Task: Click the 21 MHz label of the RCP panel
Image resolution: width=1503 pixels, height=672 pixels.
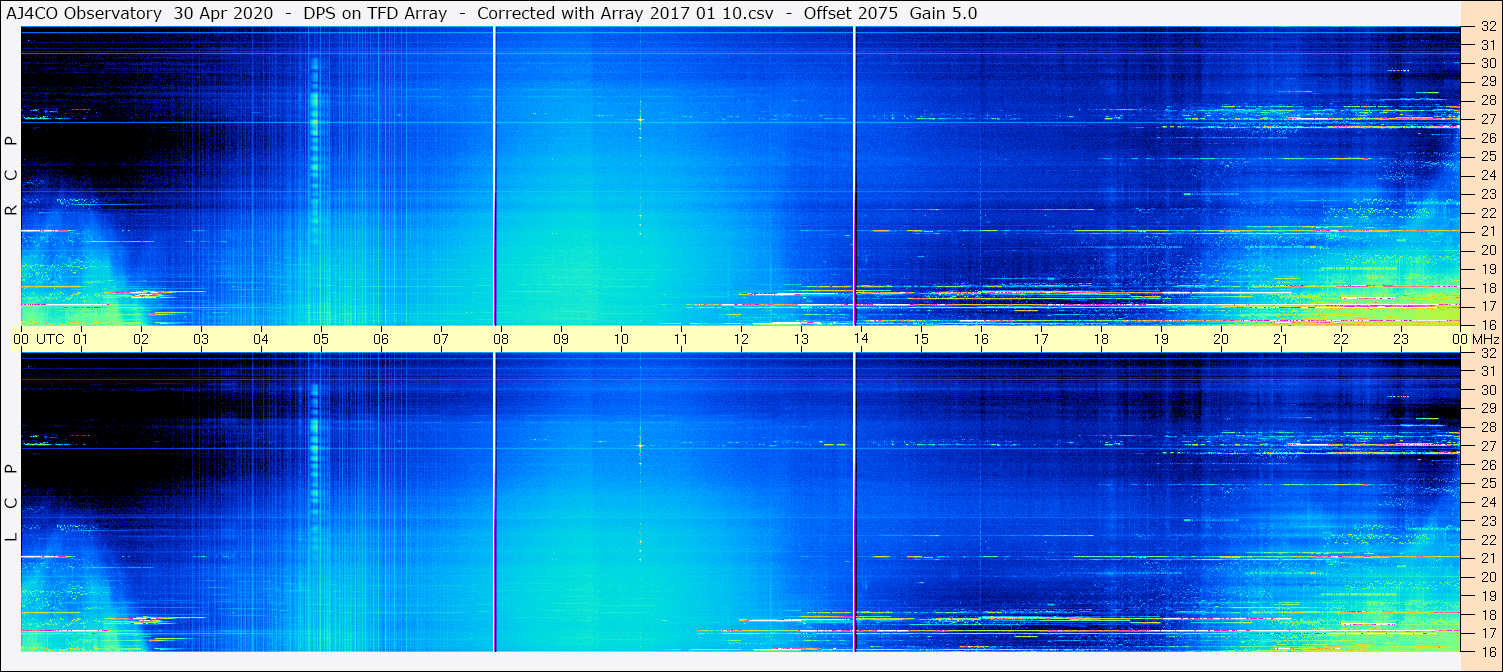Action: pyautogui.click(x=1488, y=231)
